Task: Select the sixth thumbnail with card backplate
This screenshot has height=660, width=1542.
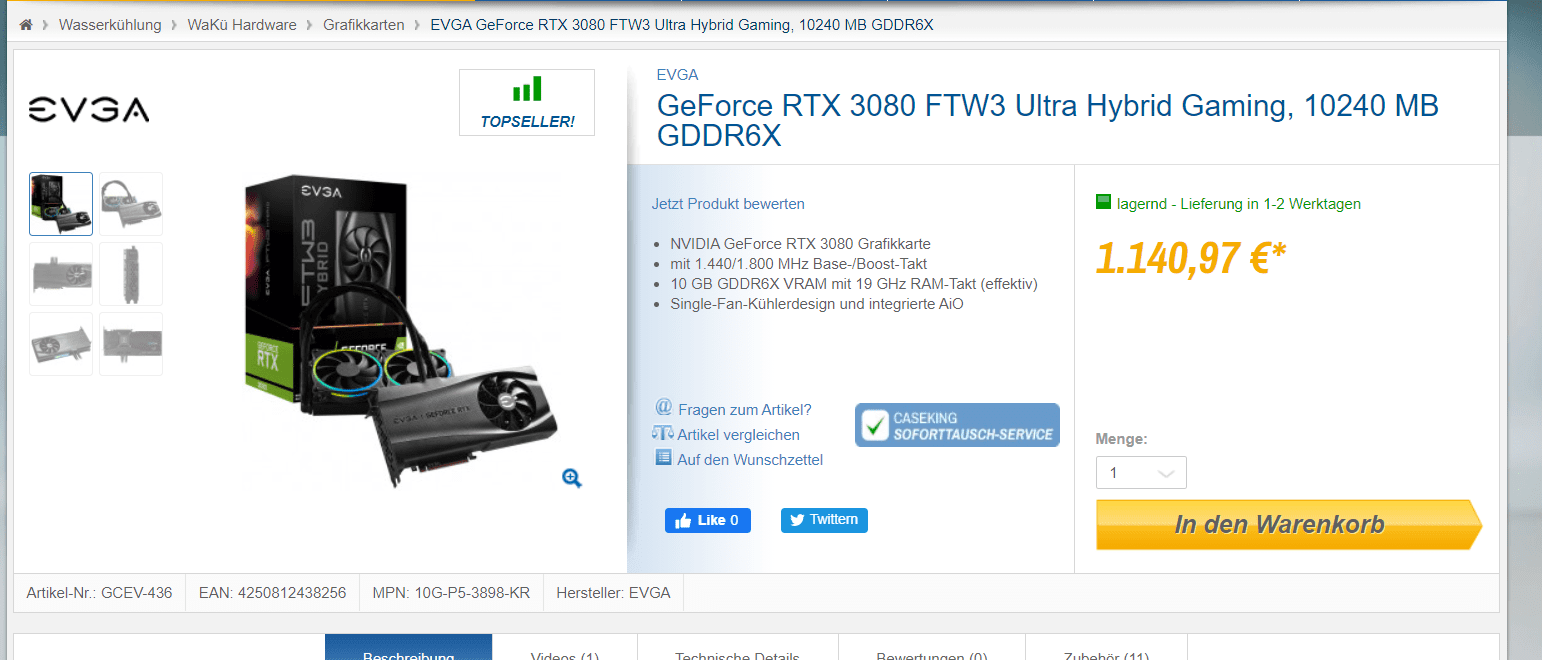Action: pos(131,344)
